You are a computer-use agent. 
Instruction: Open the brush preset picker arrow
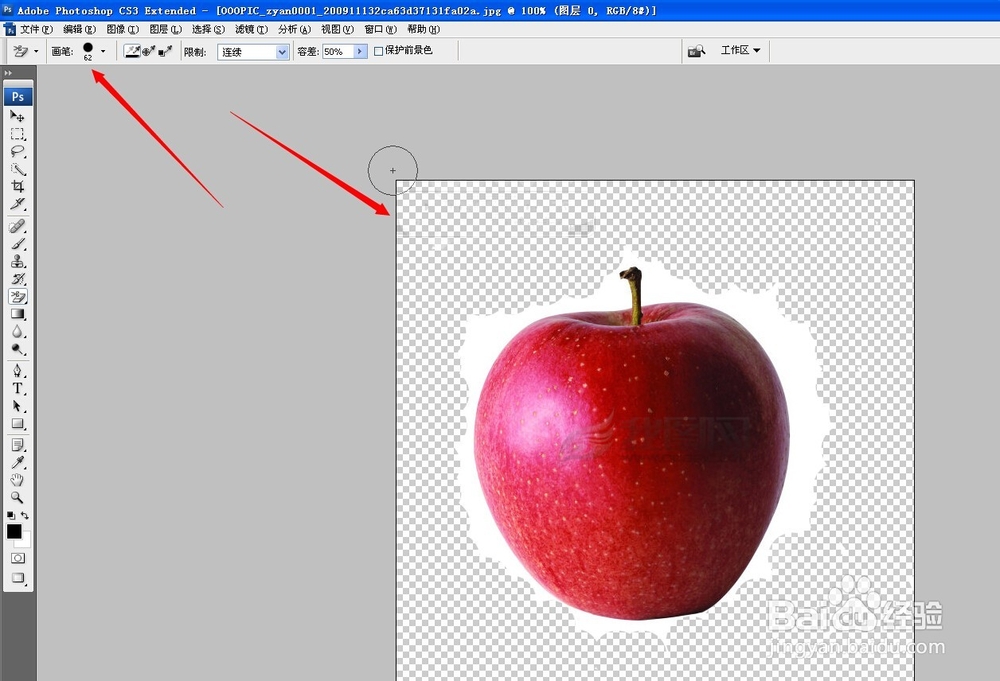103,51
